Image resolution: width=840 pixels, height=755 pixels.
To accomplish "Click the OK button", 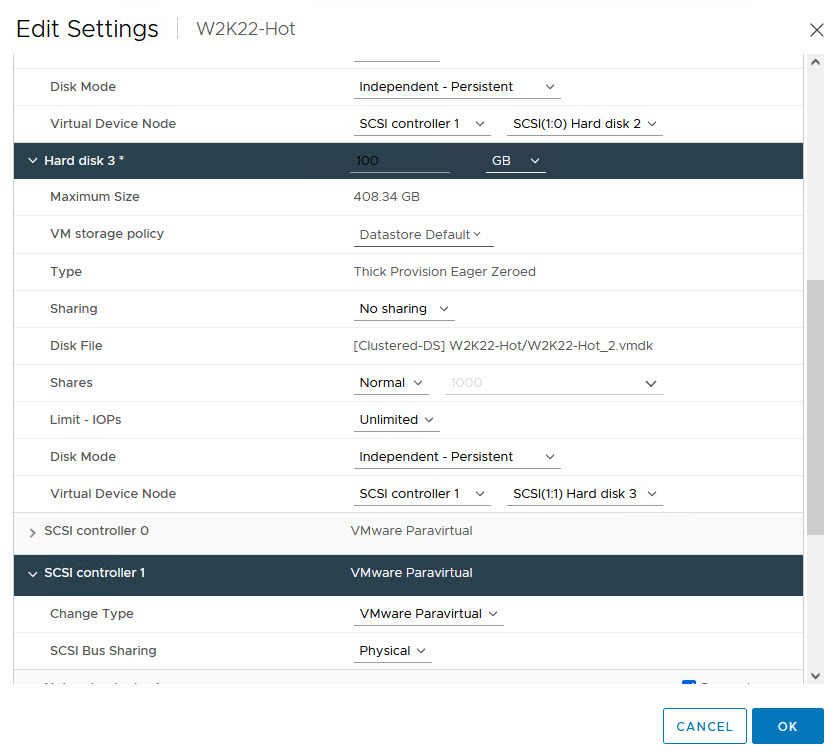I will pyautogui.click(x=787, y=727).
